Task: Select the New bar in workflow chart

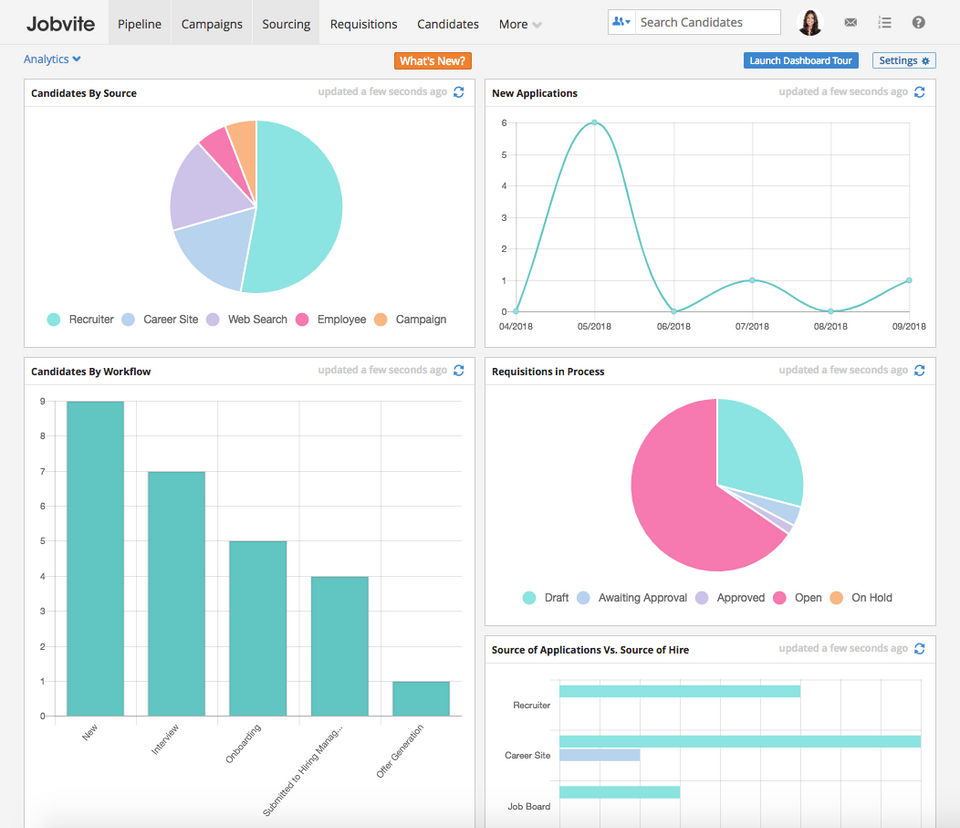Action: point(95,559)
